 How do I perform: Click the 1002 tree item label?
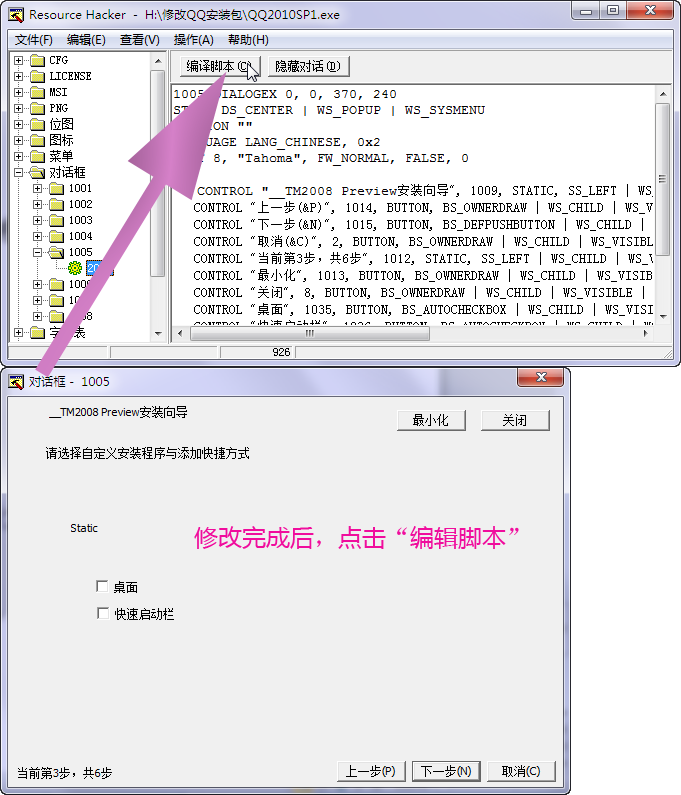point(81,204)
